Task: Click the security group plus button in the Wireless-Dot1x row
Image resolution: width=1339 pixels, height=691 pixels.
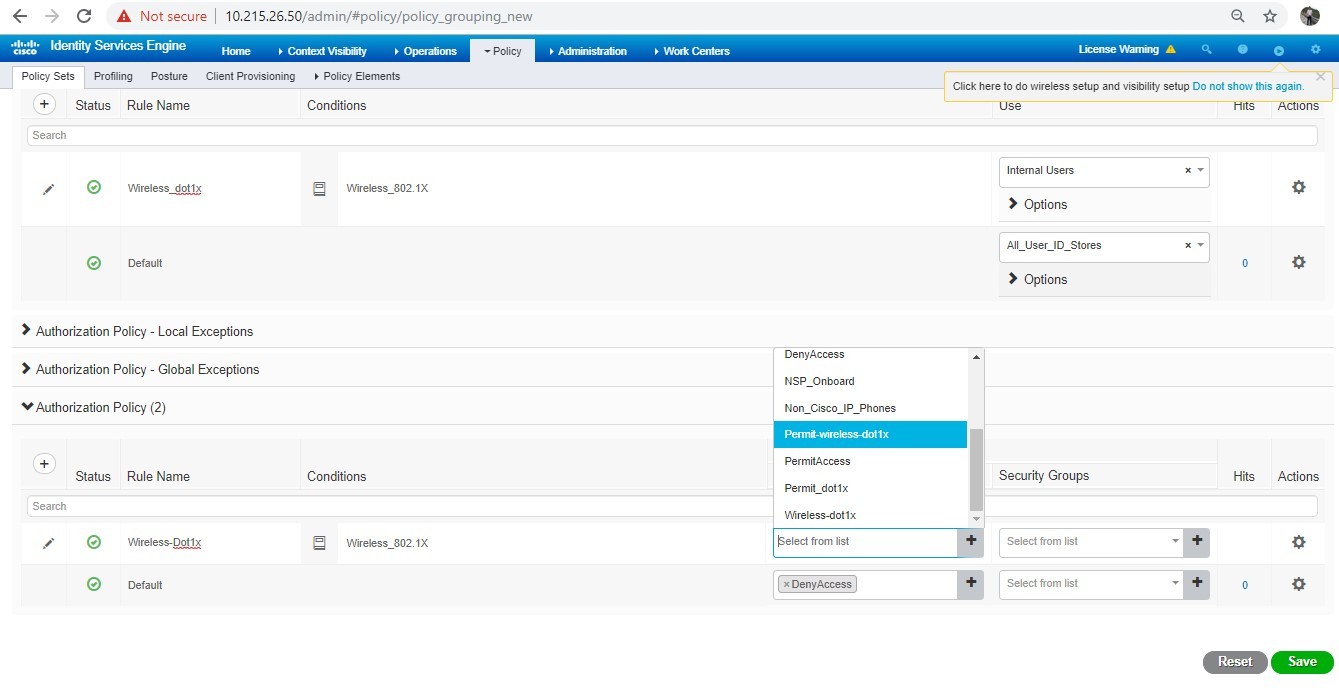Action: [1197, 541]
